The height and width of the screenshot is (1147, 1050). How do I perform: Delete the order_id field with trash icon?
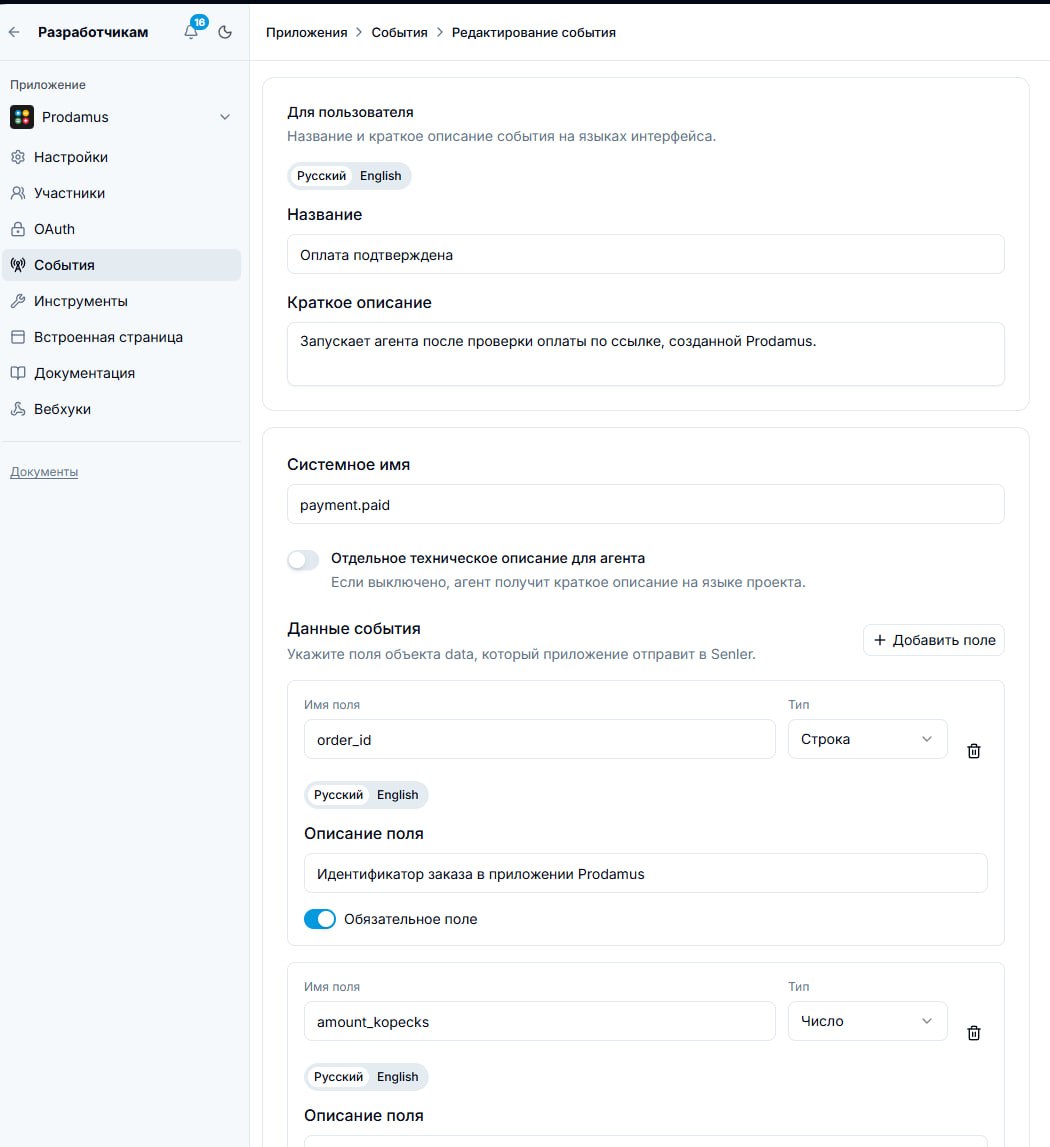[974, 751]
